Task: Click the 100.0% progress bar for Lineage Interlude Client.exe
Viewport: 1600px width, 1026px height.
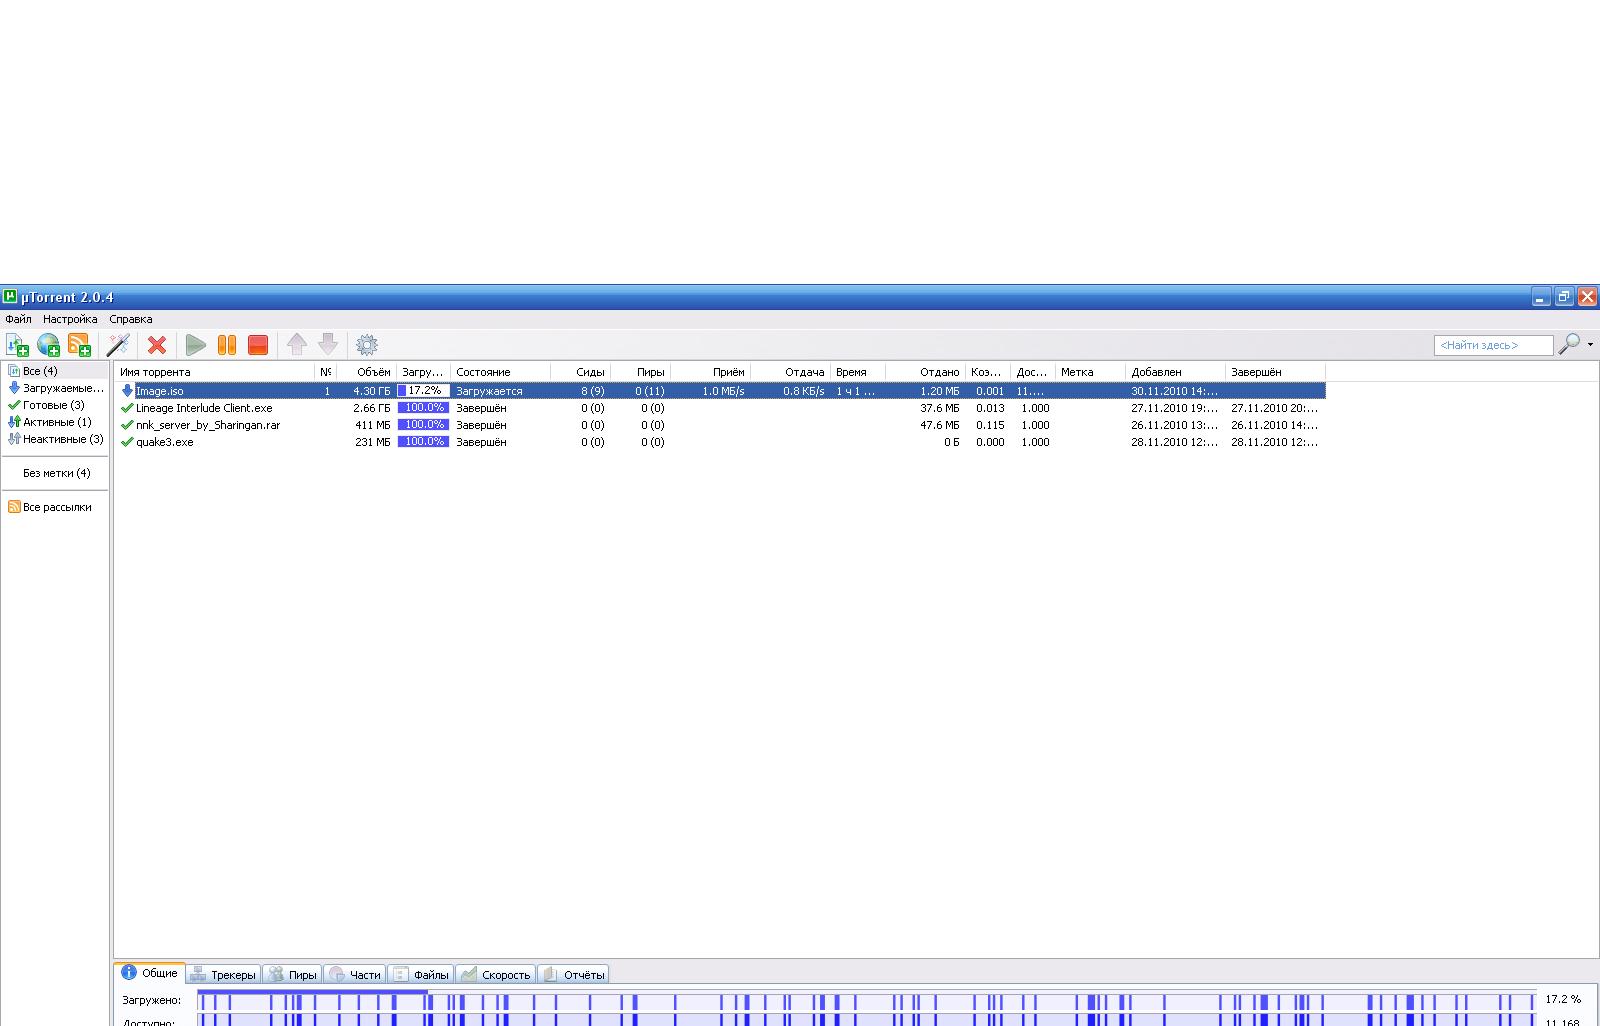Action: pyautogui.click(x=423, y=408)
